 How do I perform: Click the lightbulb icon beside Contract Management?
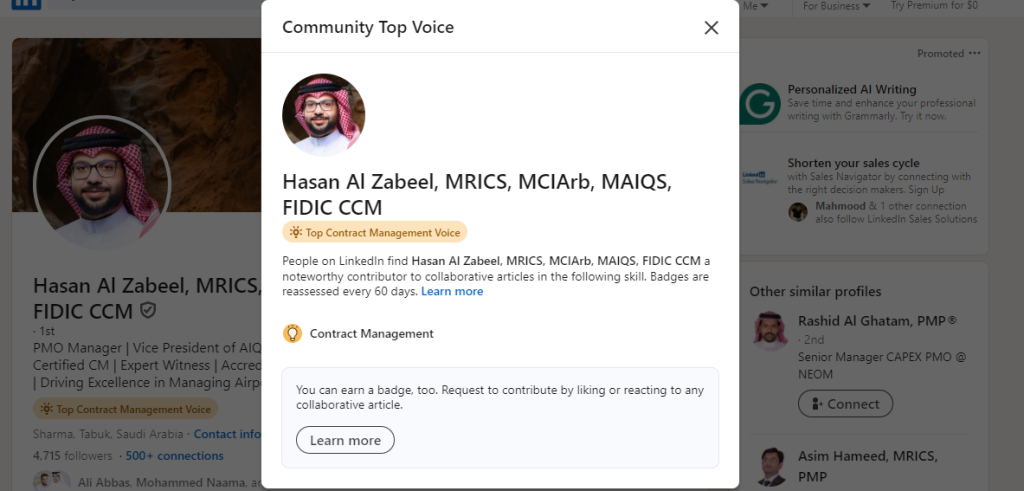click(x=293, y=334)
